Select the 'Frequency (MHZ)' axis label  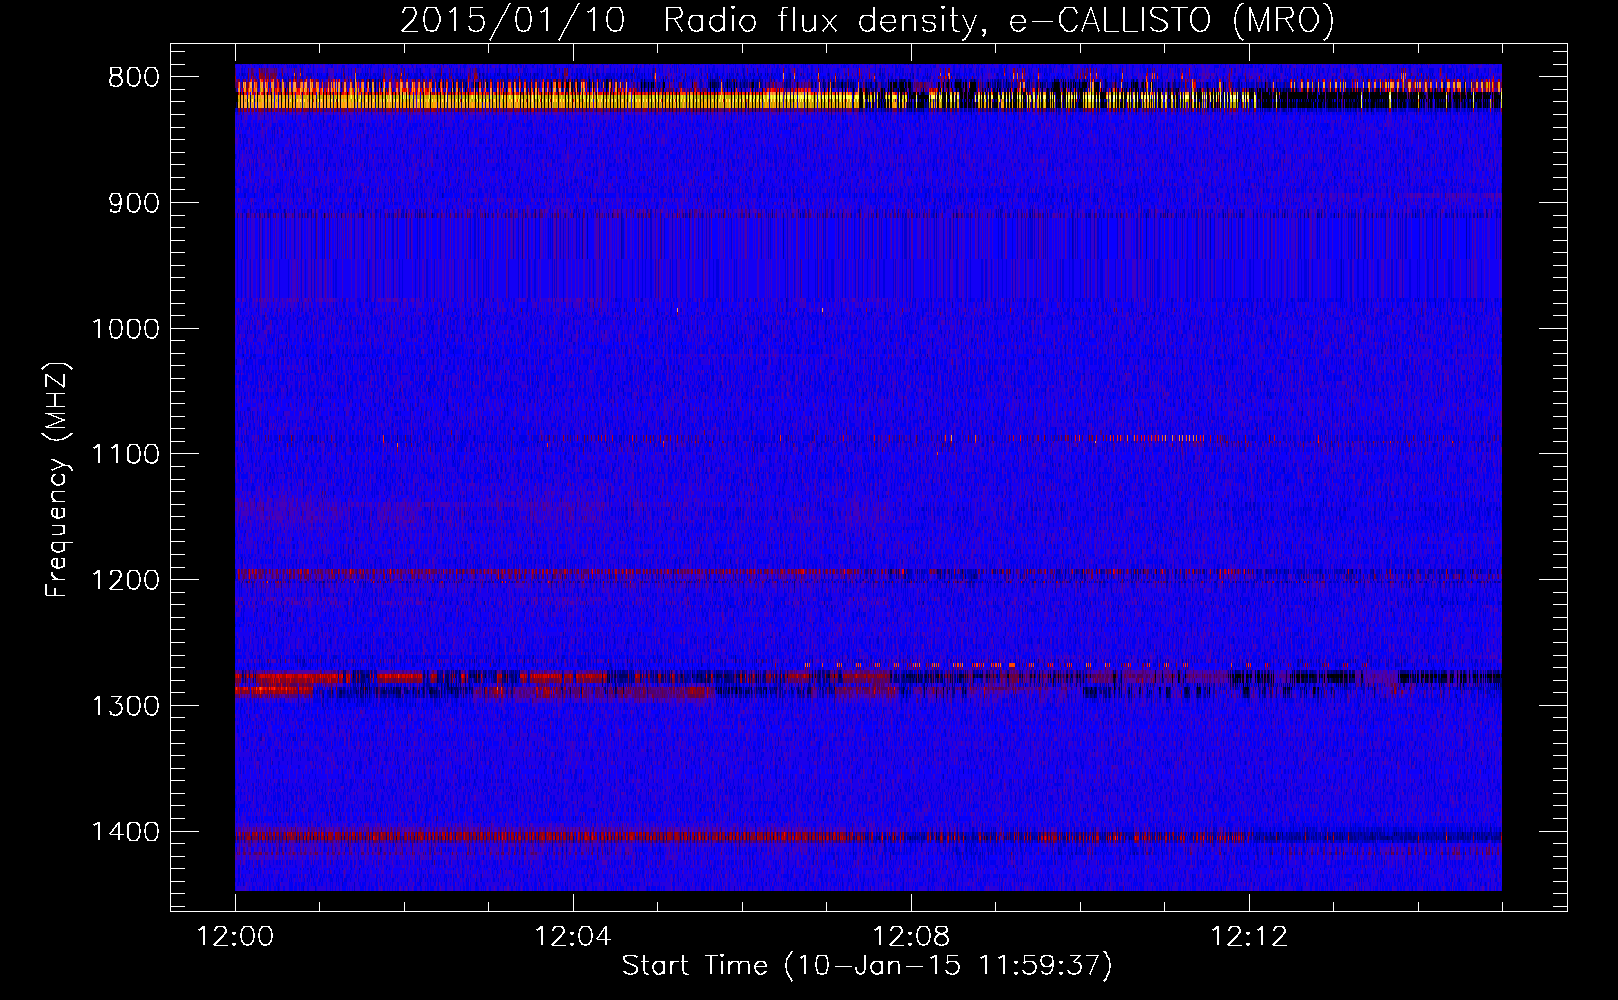tap(57, 479)
